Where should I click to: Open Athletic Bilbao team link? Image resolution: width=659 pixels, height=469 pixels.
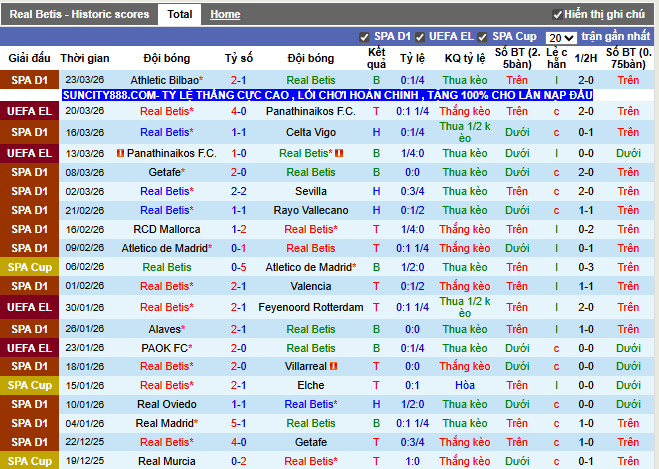point(167,80)
